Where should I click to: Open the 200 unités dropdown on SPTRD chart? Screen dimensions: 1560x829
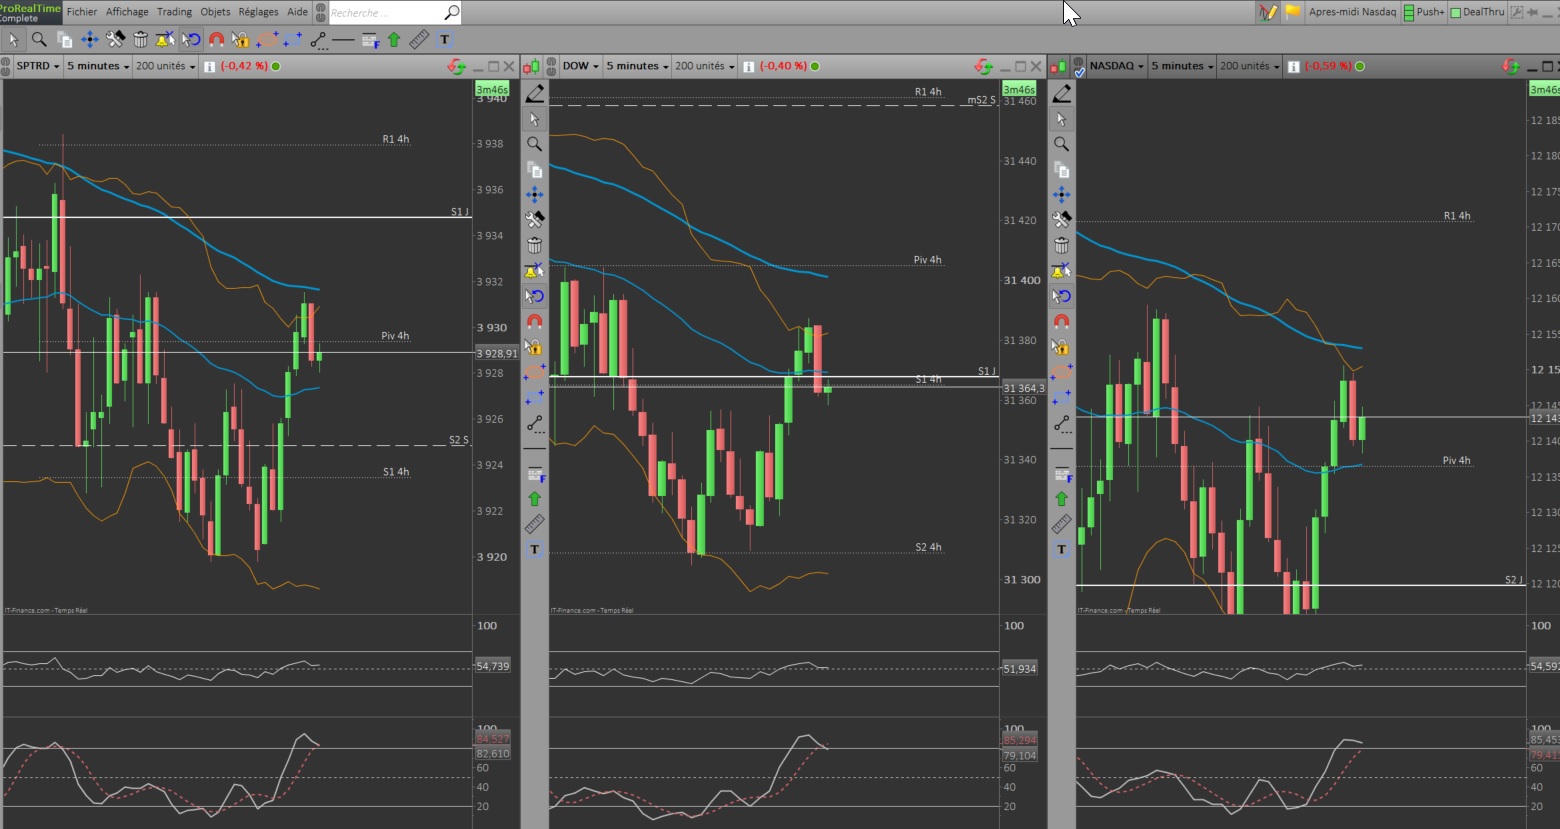tap(166, 66)
